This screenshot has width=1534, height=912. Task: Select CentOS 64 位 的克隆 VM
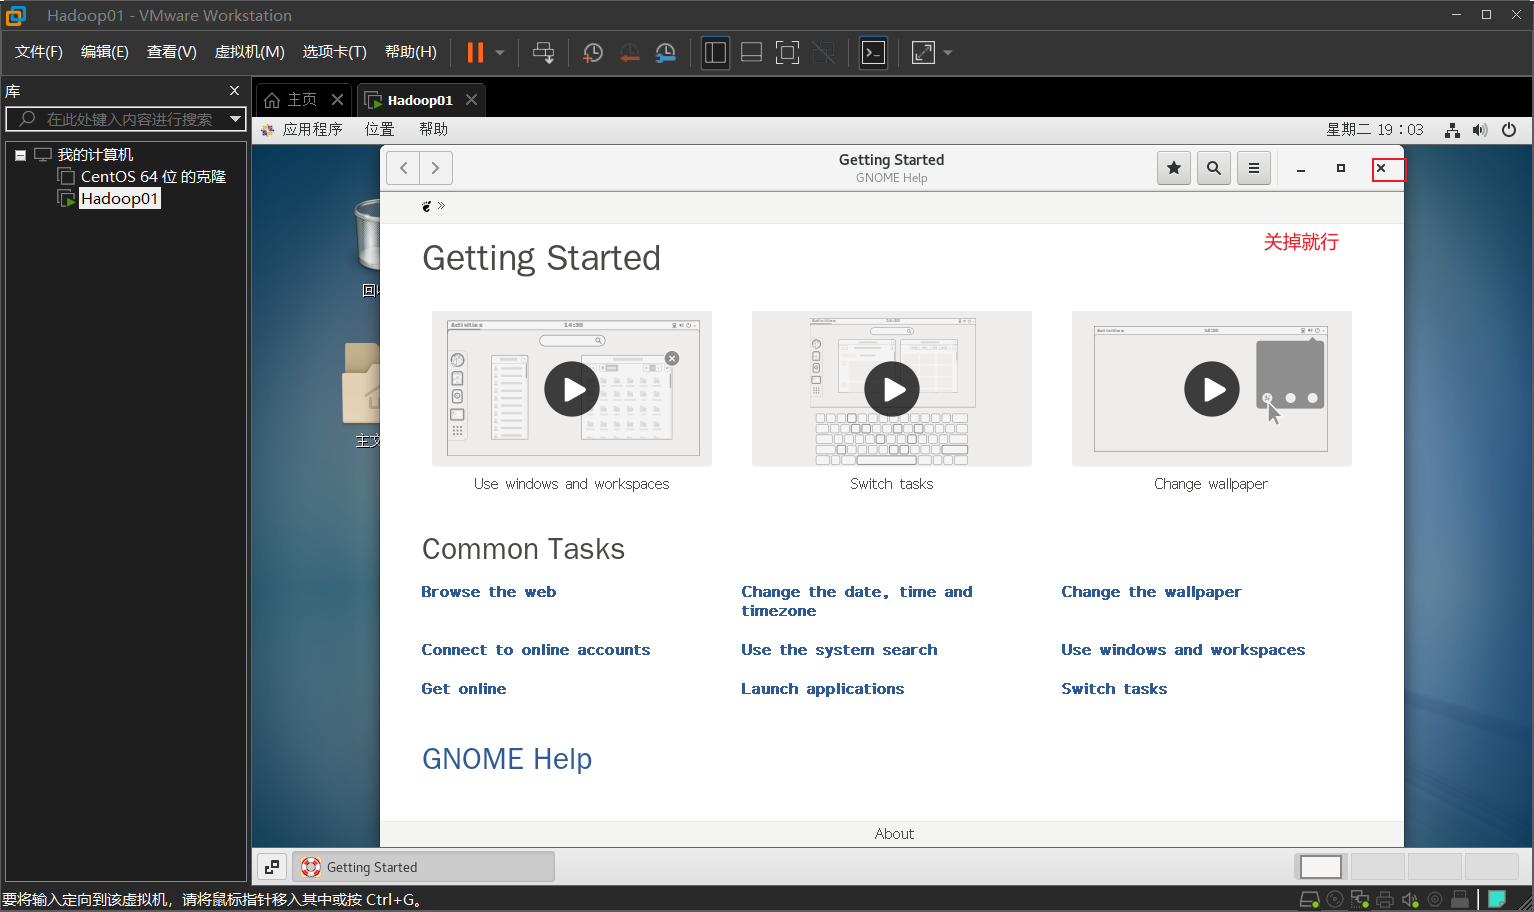(x=153, y=177)
